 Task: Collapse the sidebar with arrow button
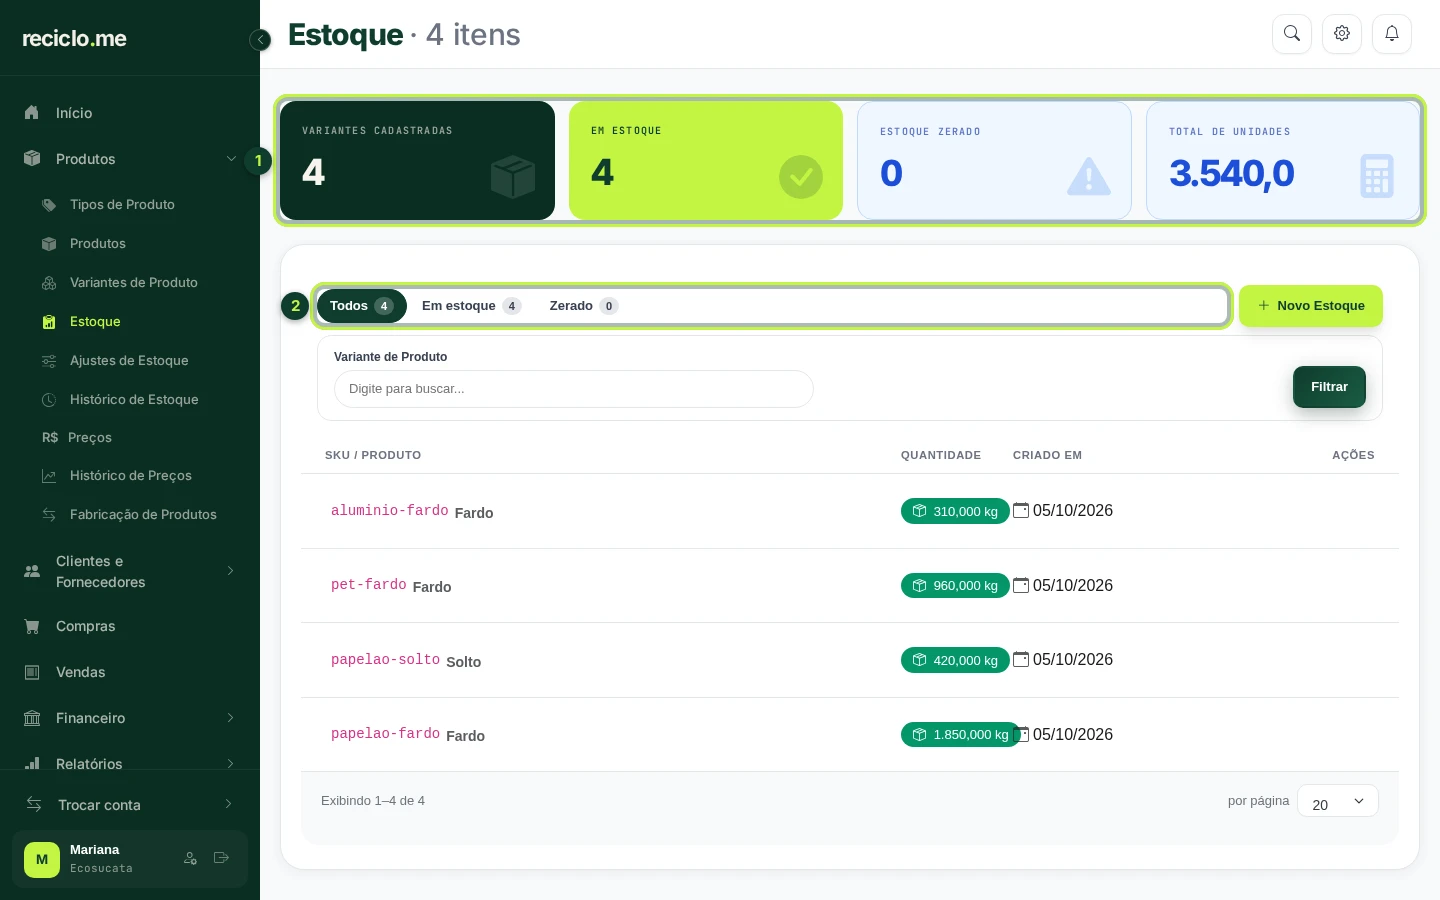click(260, 40)
